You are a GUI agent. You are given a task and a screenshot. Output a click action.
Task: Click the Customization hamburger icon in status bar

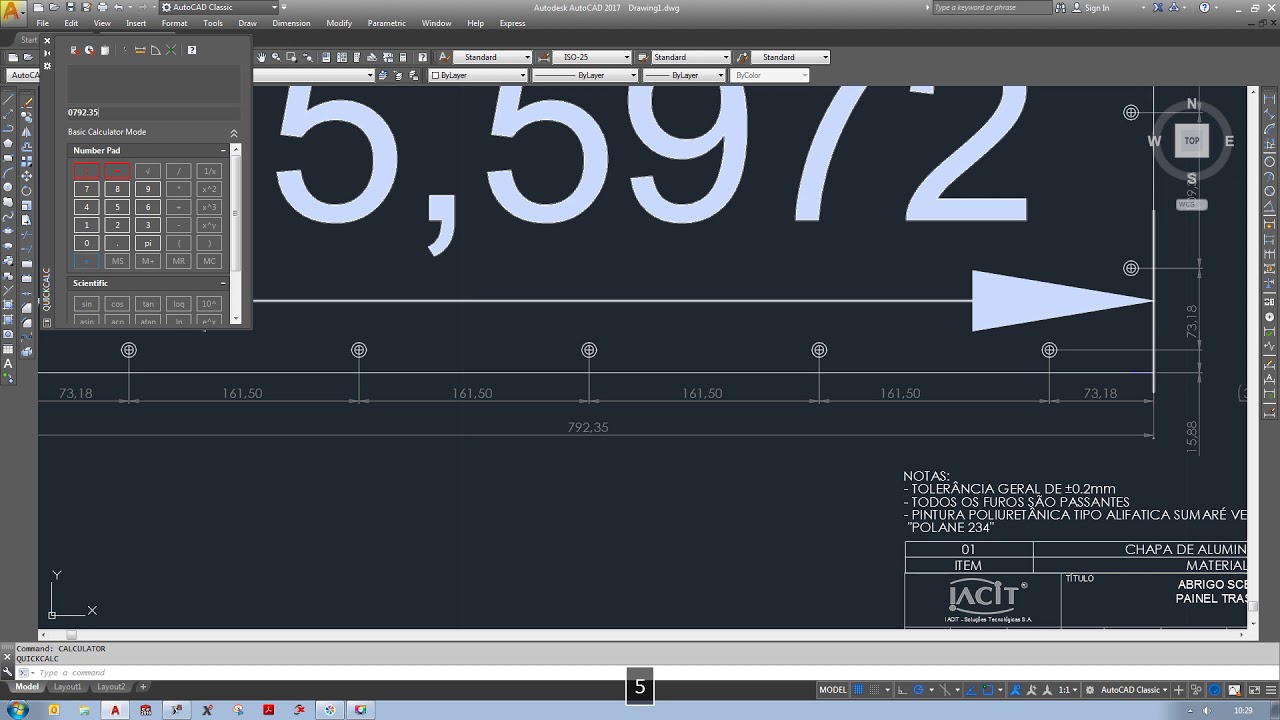(x=1271, y=690)
